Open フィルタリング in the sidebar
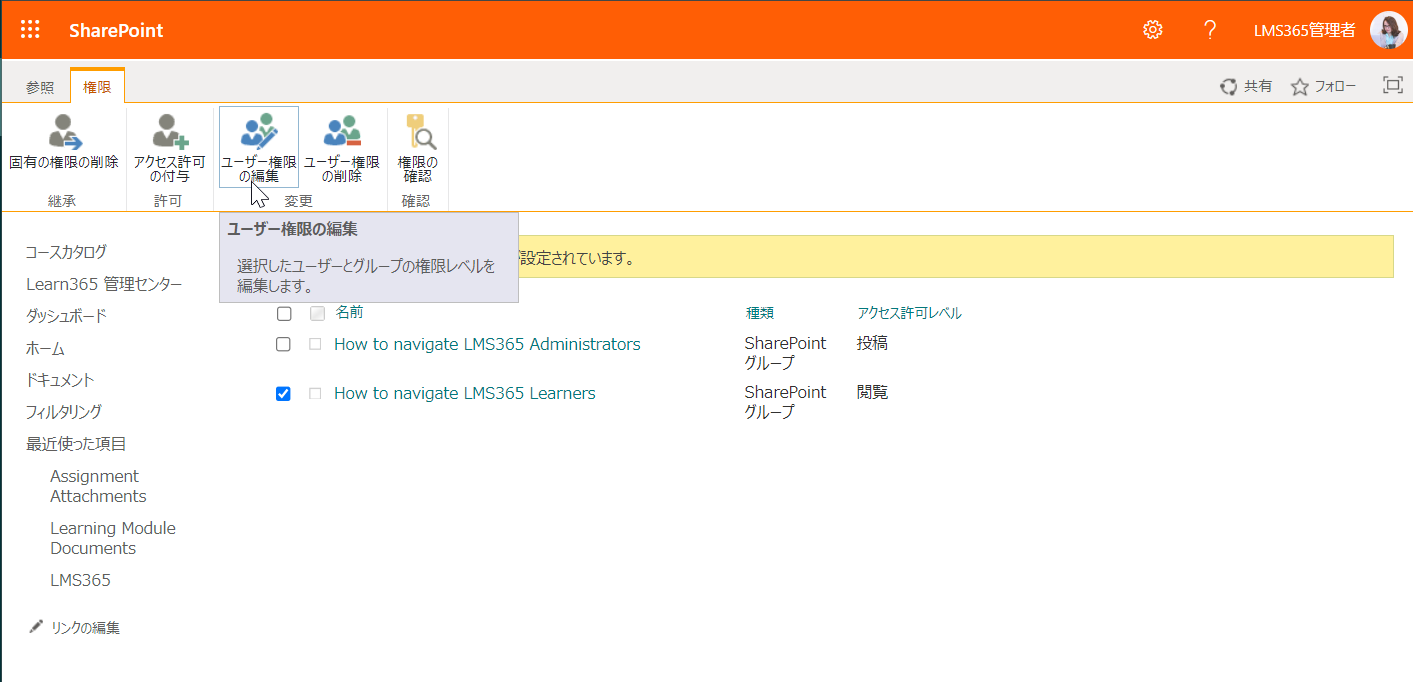1413x682 pixels. (x=64, y=412)
